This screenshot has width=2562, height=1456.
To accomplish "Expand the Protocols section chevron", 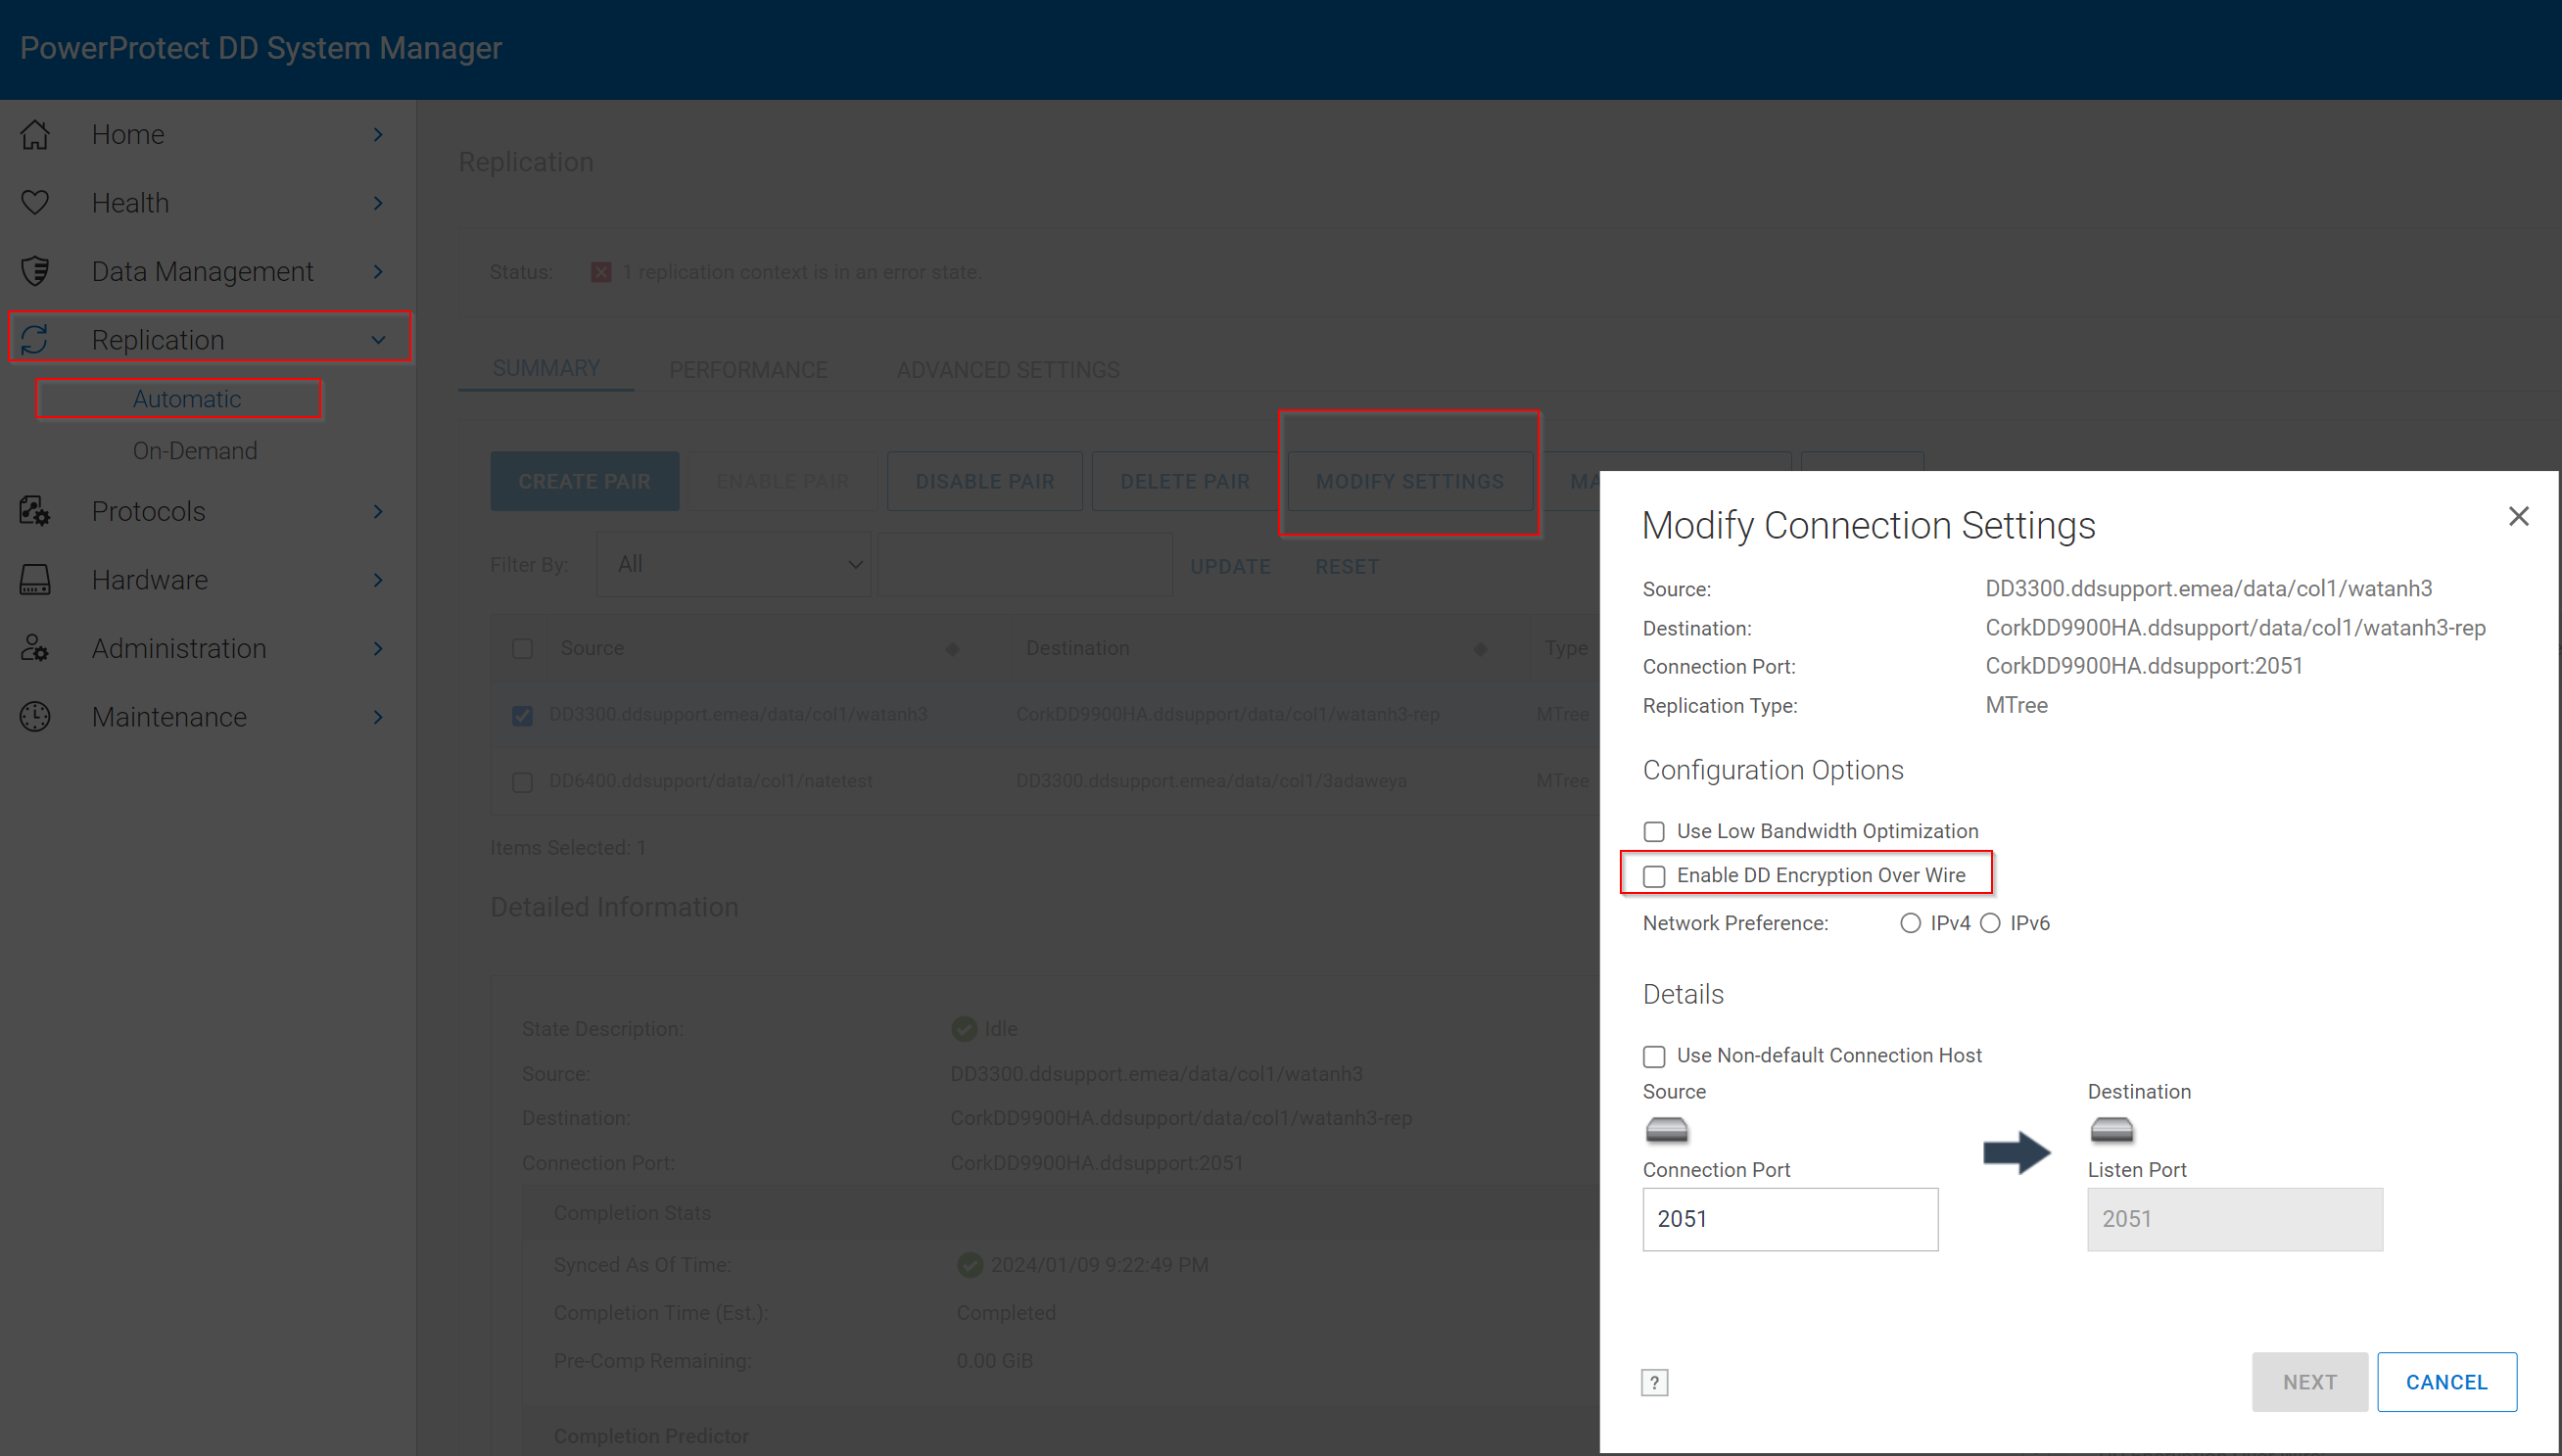I will (378, 511).
